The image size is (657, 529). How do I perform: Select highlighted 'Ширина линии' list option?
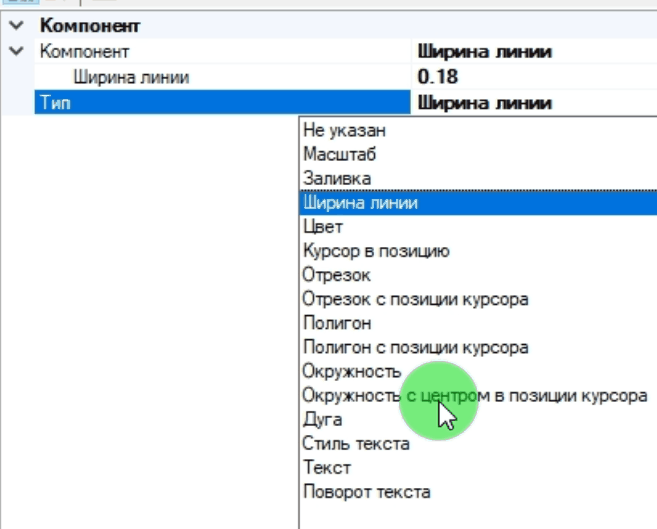(x=360, y=203)
